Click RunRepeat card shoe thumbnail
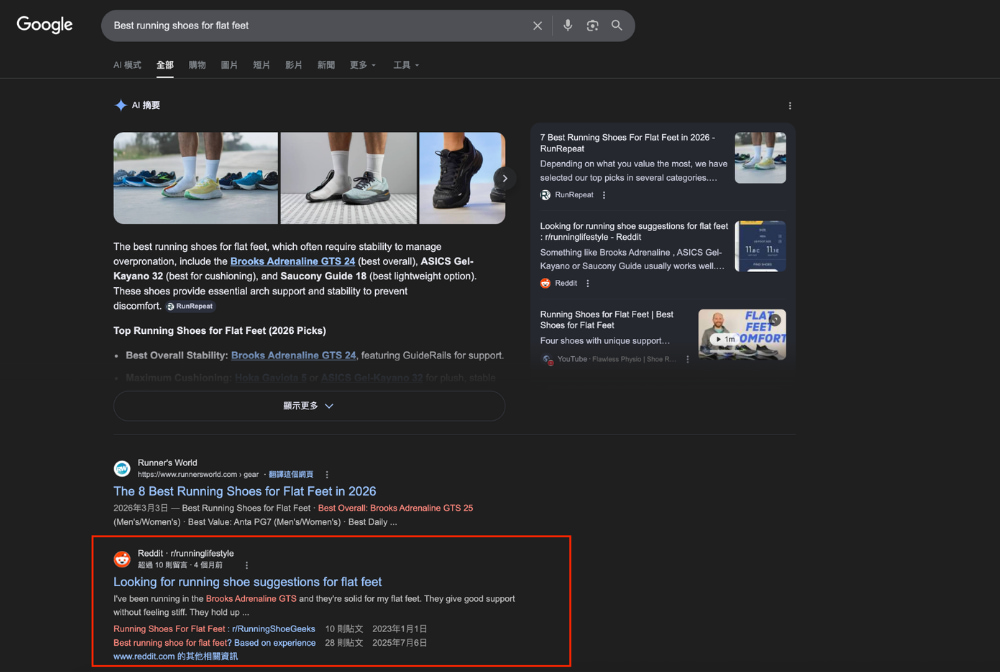The image size is (1000, 672). click(x=760, y=157)
